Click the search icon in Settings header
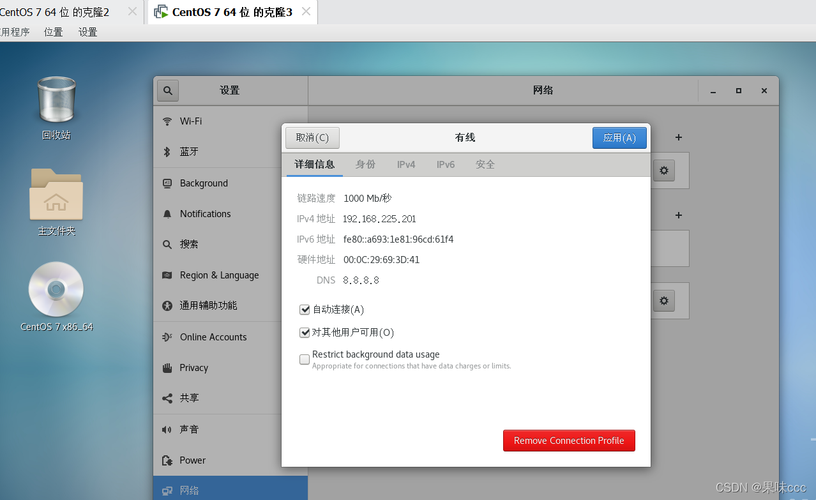816x500 pixels. coord(168,90)
